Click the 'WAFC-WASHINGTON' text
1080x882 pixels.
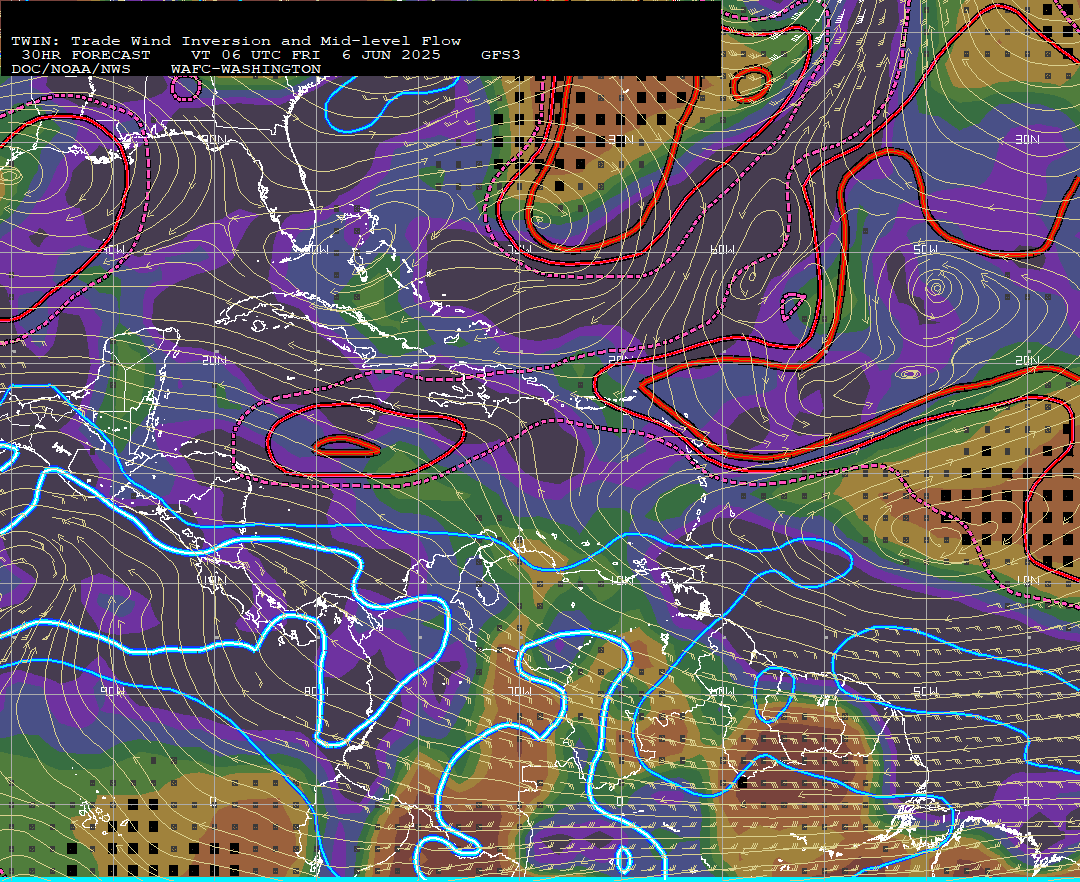coord(246,70)
